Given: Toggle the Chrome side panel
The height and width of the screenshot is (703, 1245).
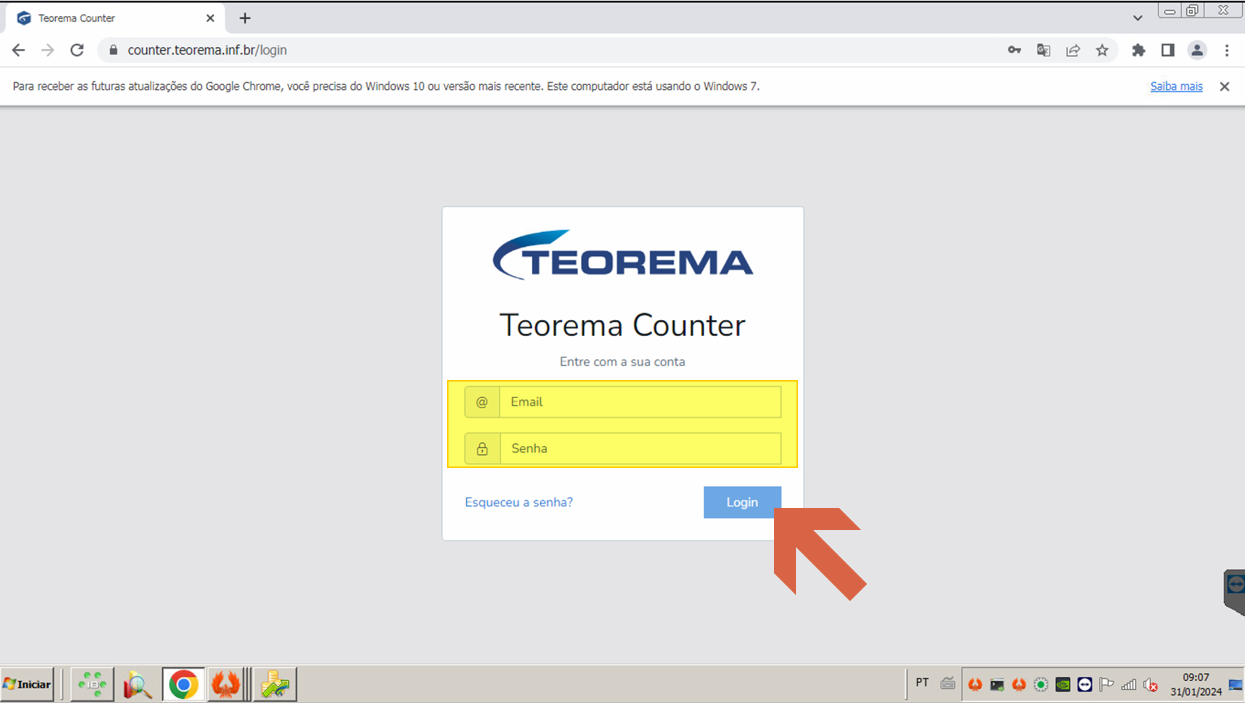Looking at the screenshot, I should coord(1167,50).
